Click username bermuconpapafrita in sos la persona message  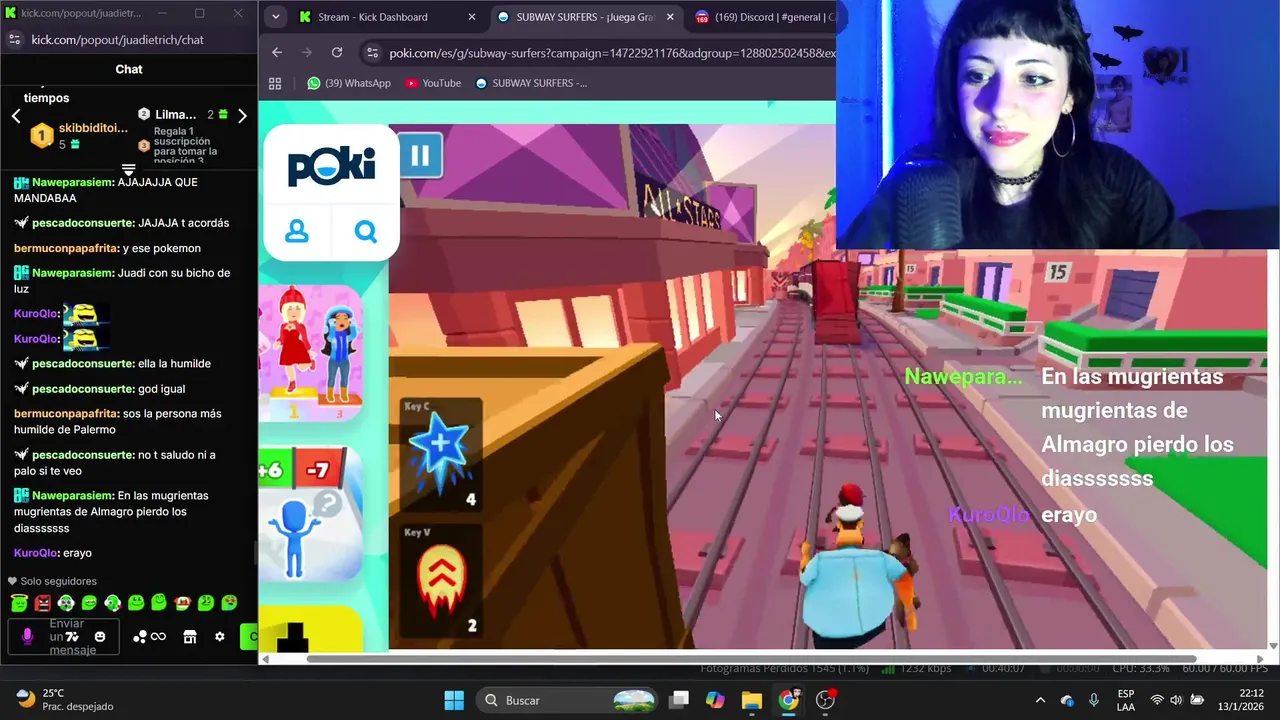click(66, 413)
